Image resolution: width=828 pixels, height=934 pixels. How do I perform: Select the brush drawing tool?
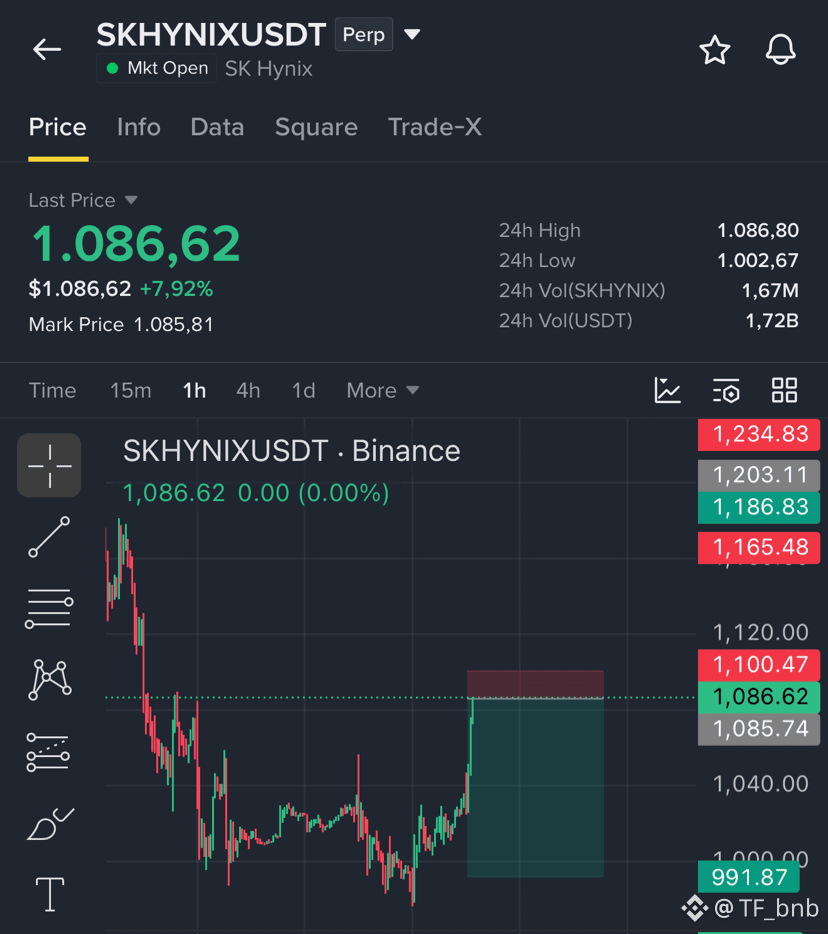click(50, 824)
